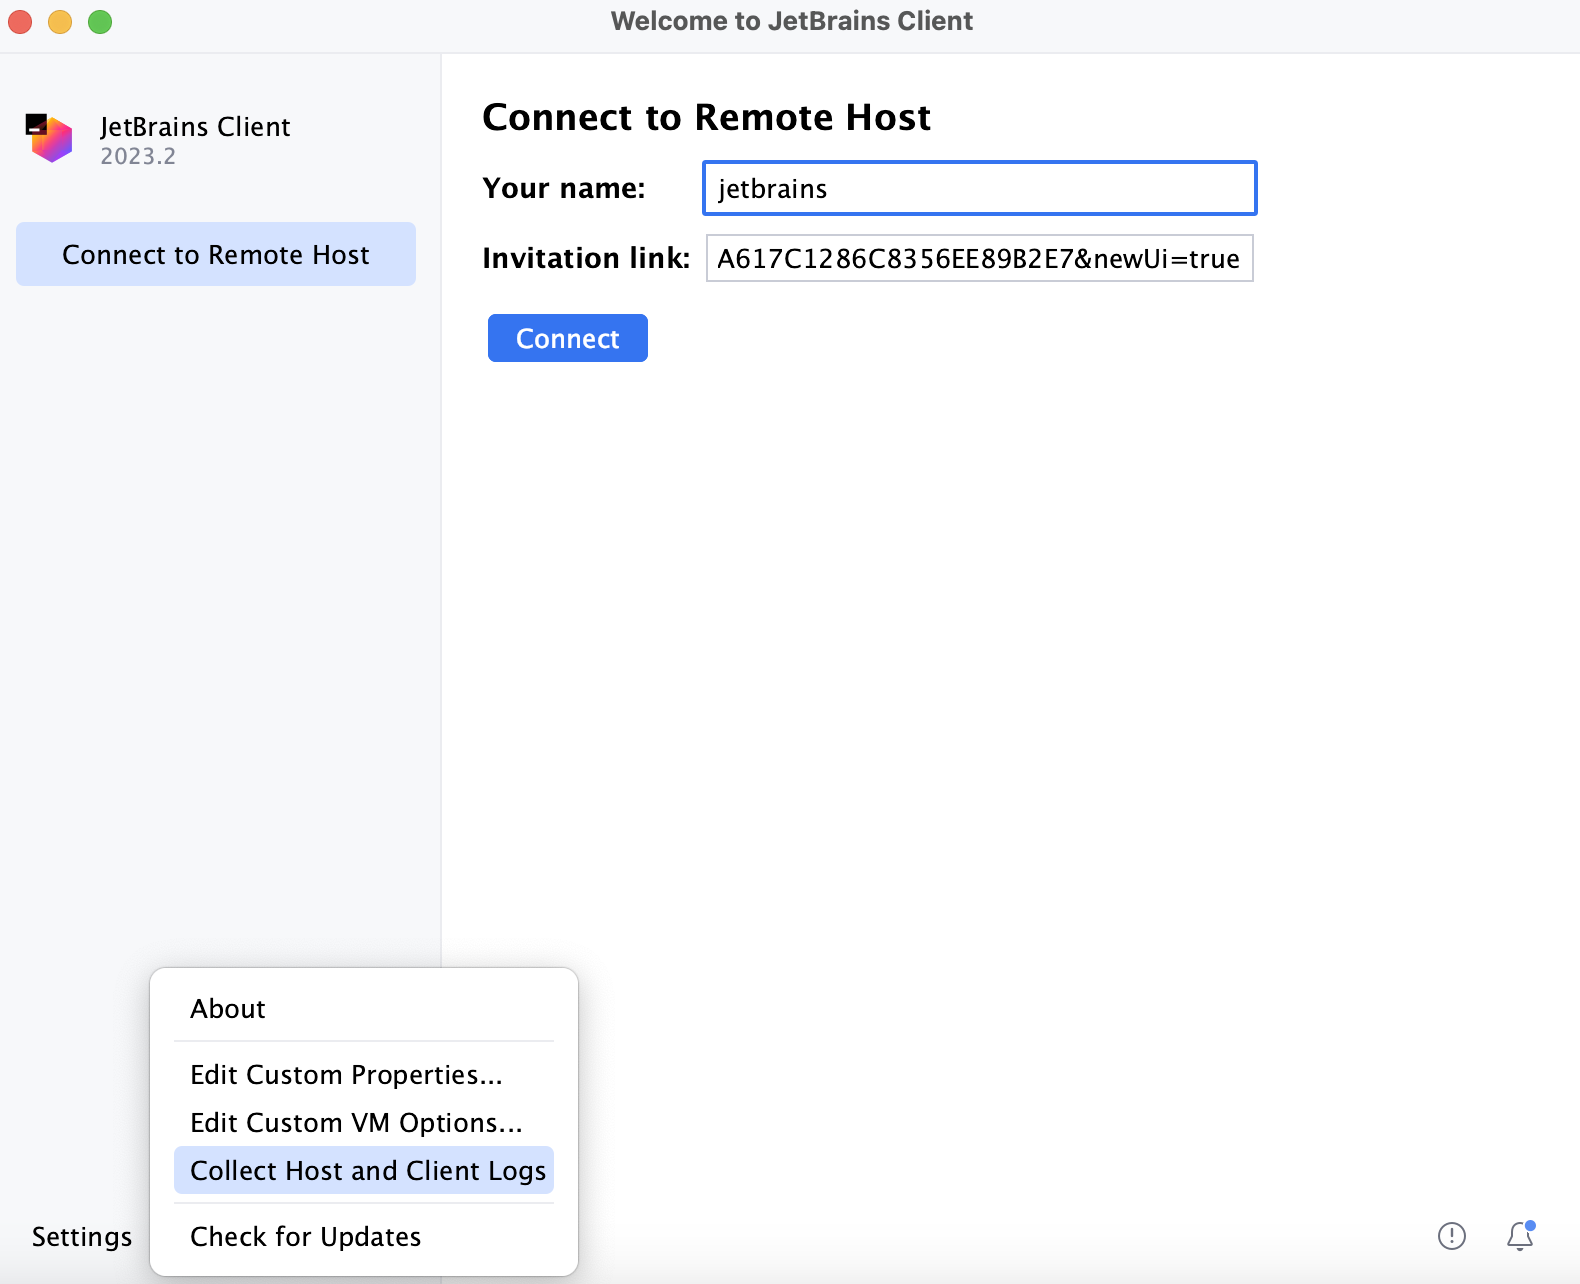Click the JetBrains Client logo icon
This screenshot has width=1580, height=1284.
[x=49, y=138]
